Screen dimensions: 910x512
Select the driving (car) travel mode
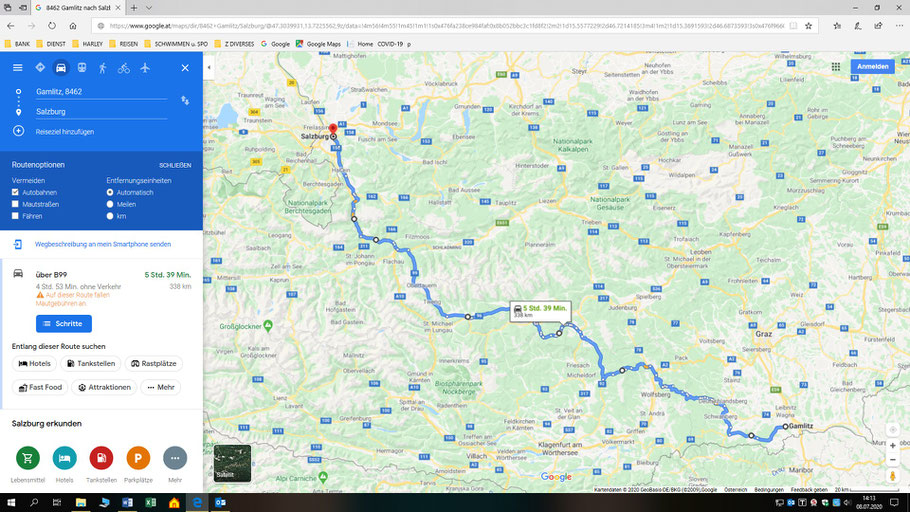coord(60,68)
